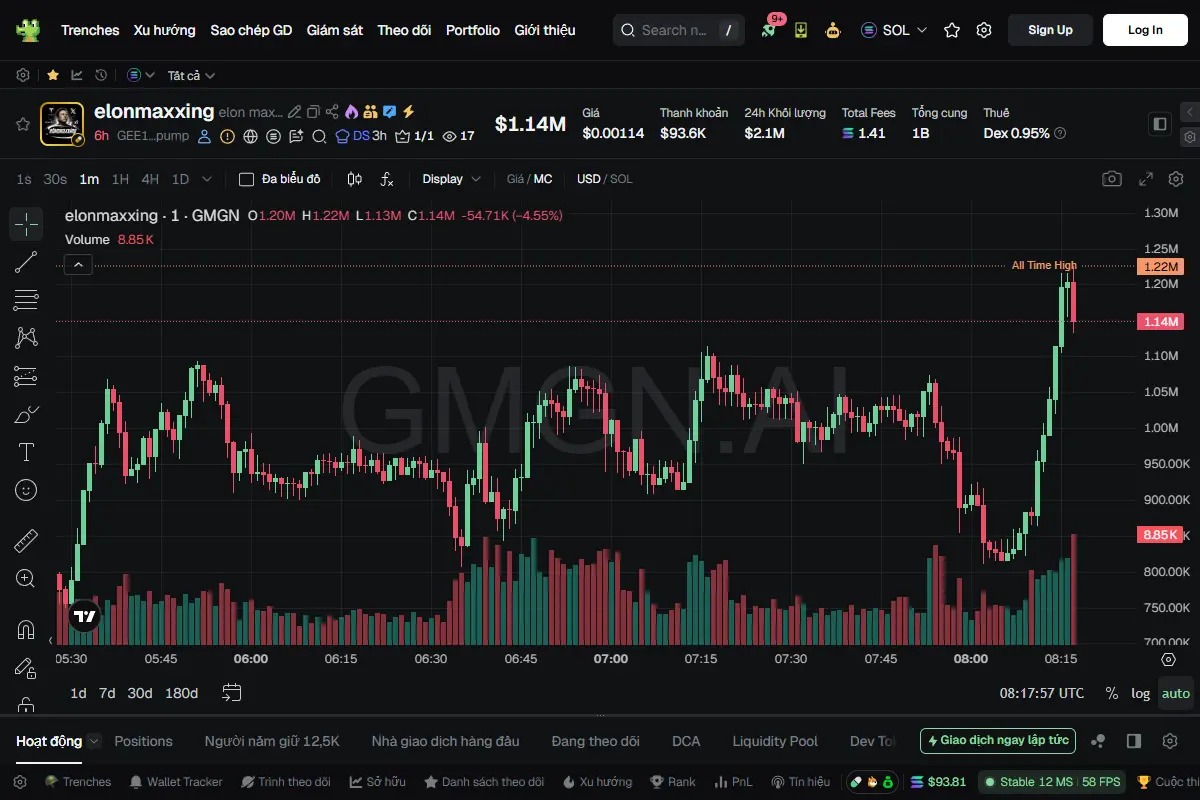Toggle the bottom panel layout icon
Image resolution: width=1200 pixels, height=800 pixels.
tap(1134, 741)
